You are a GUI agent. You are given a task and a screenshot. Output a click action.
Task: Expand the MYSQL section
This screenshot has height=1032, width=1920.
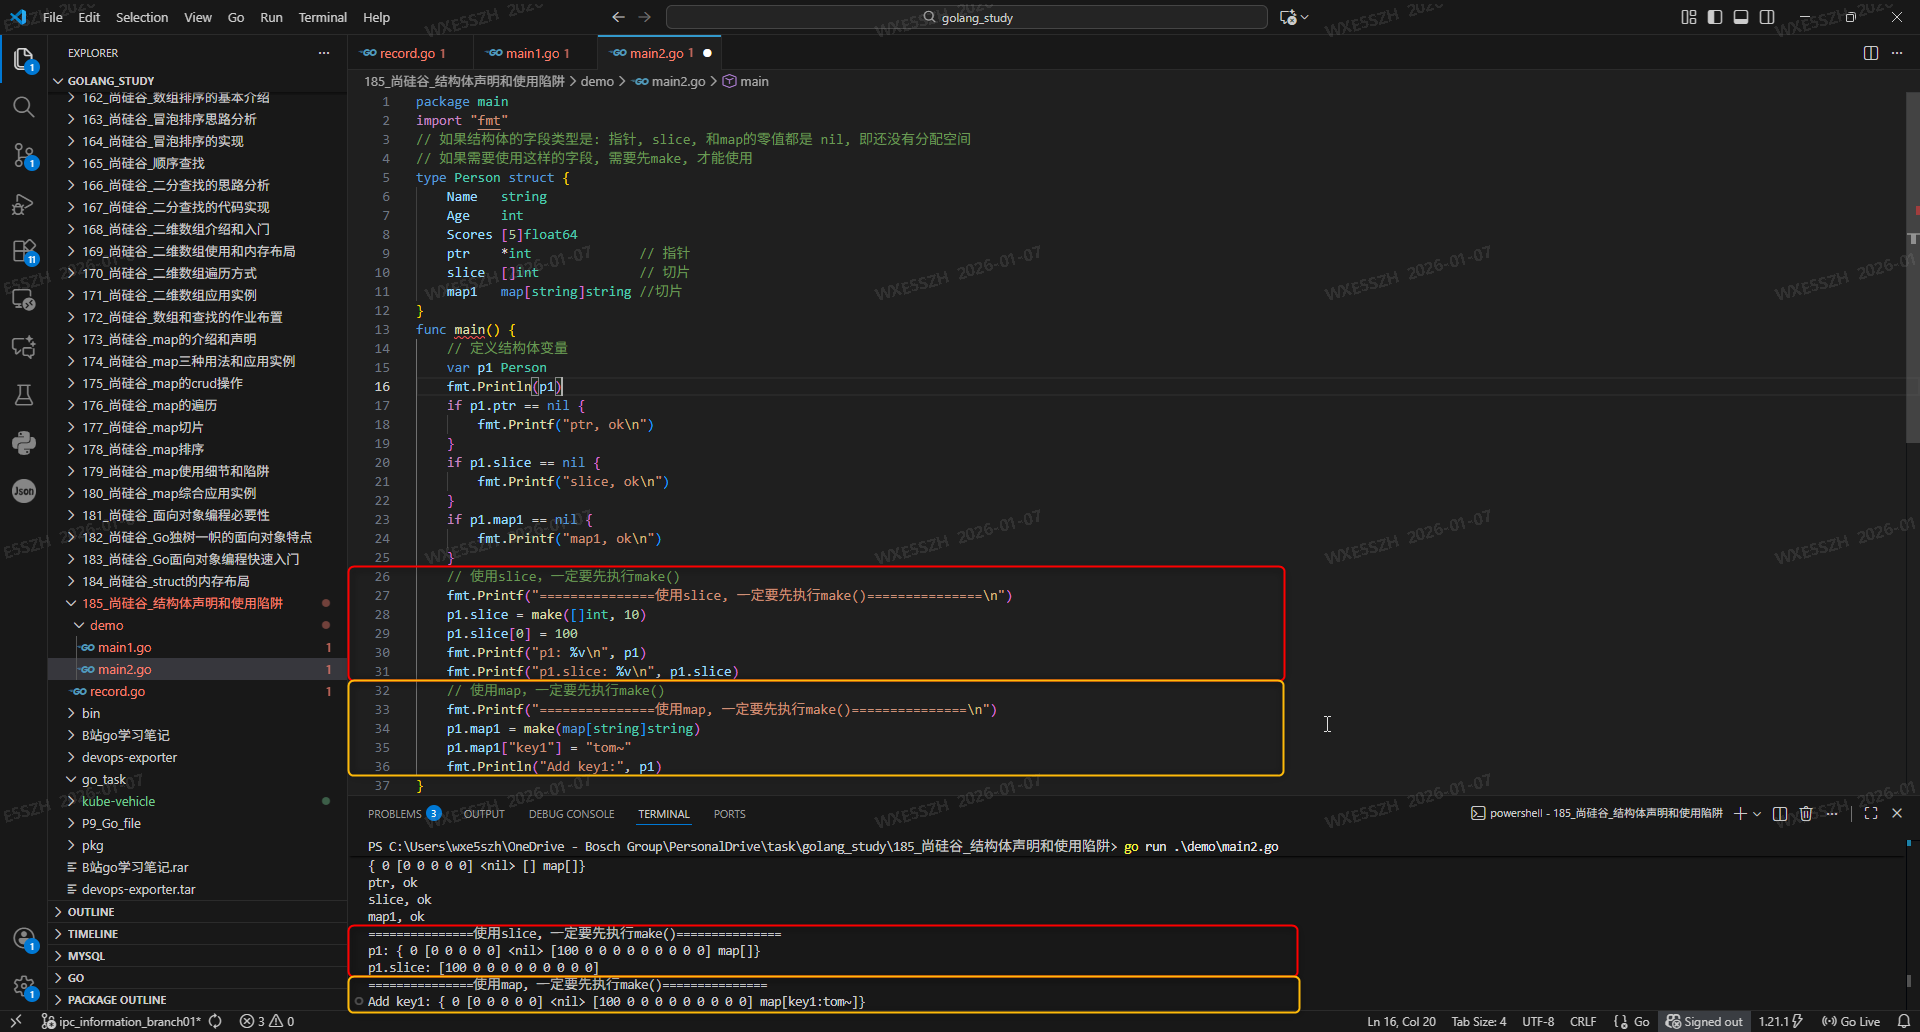pos(197,956)
